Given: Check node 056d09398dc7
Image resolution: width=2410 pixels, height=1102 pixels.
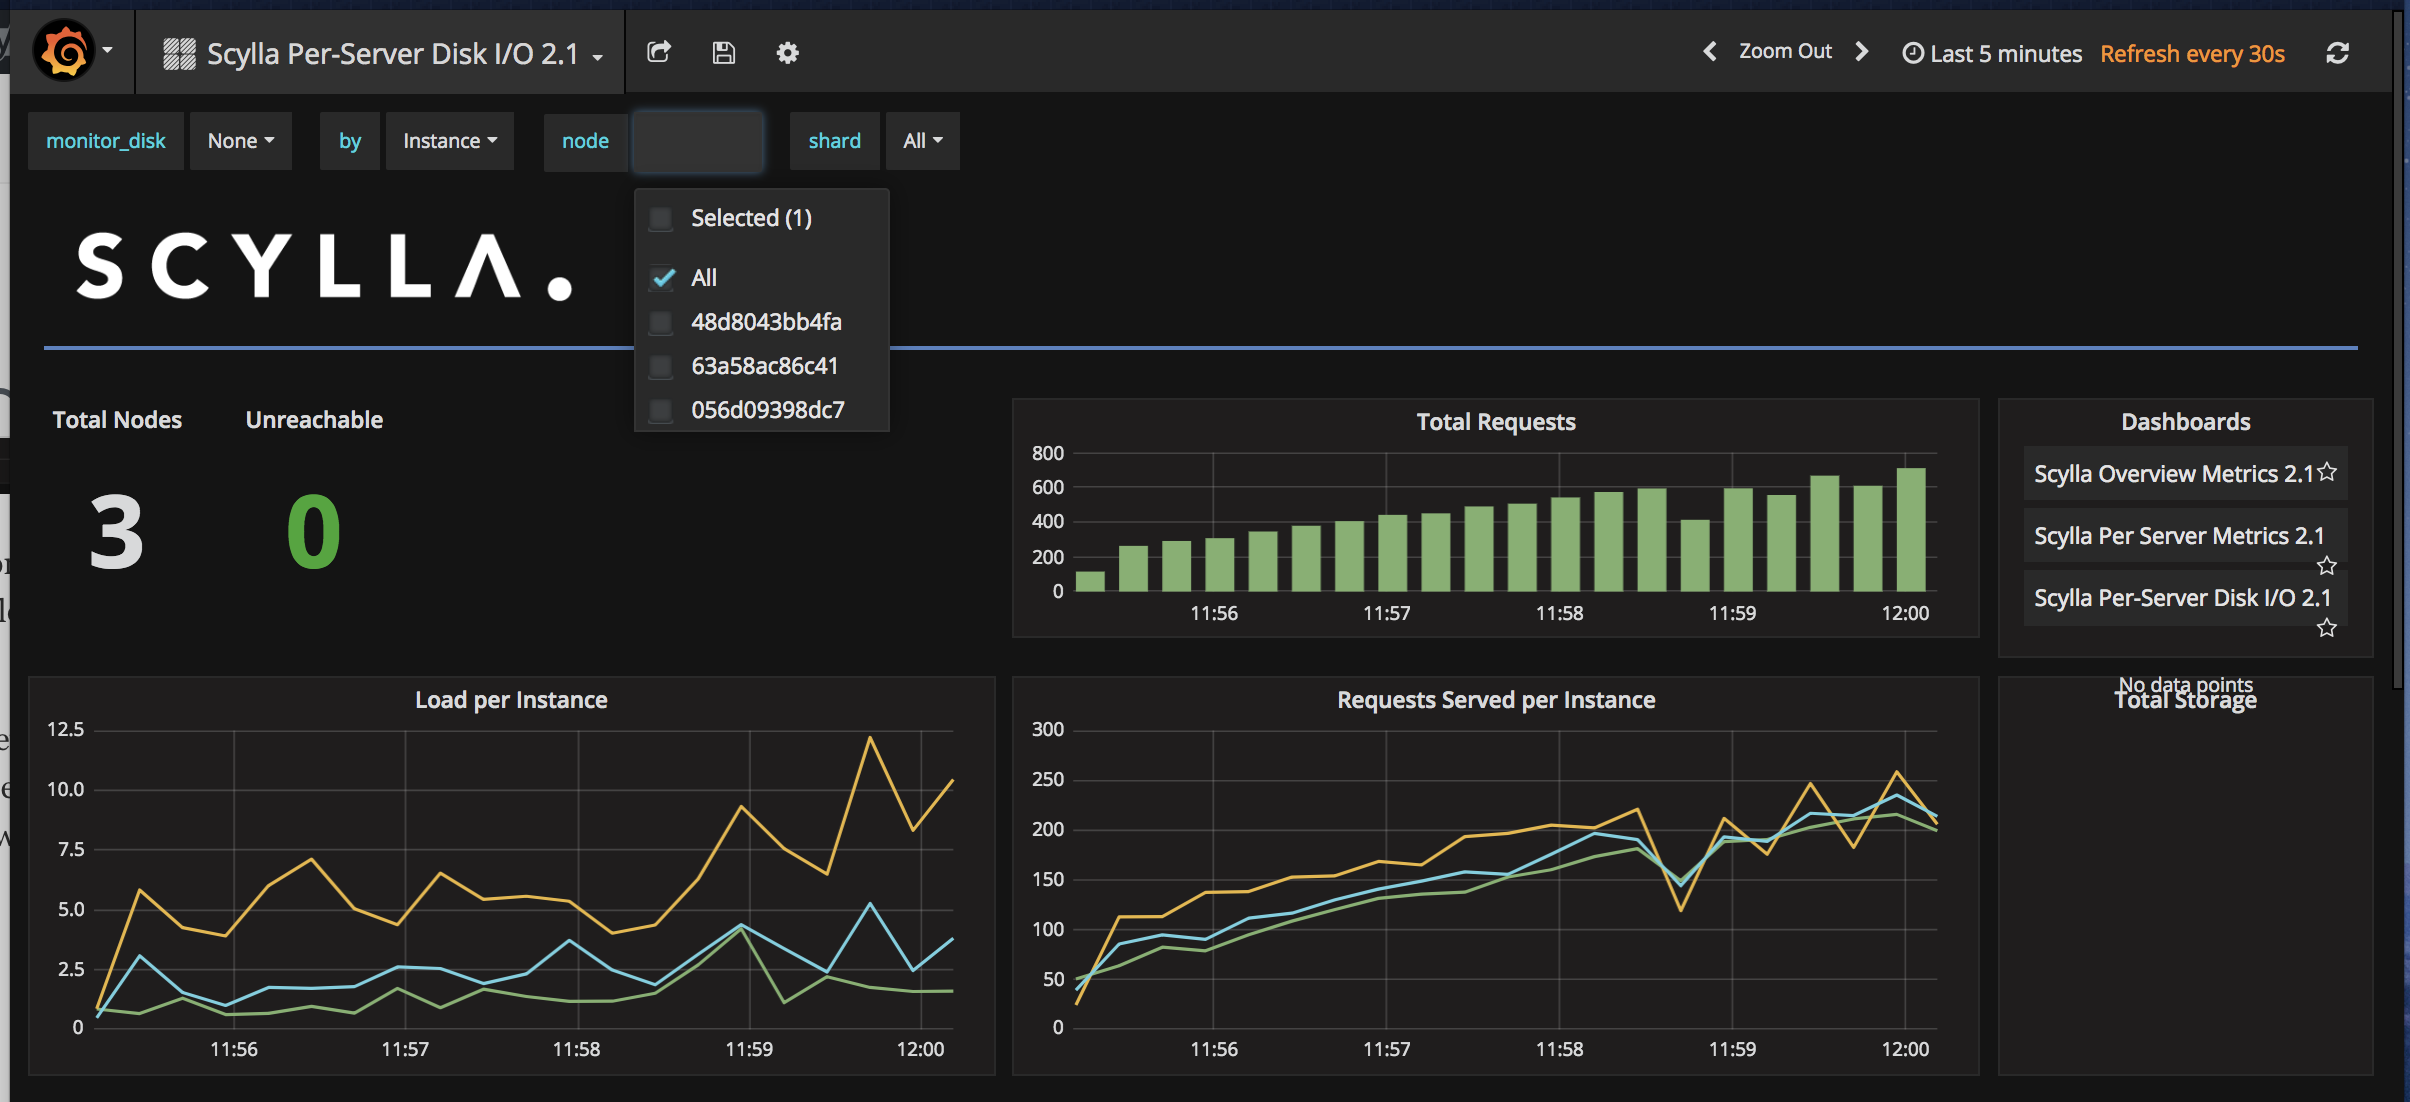Looking at the screenshot, I should (661, 410).
